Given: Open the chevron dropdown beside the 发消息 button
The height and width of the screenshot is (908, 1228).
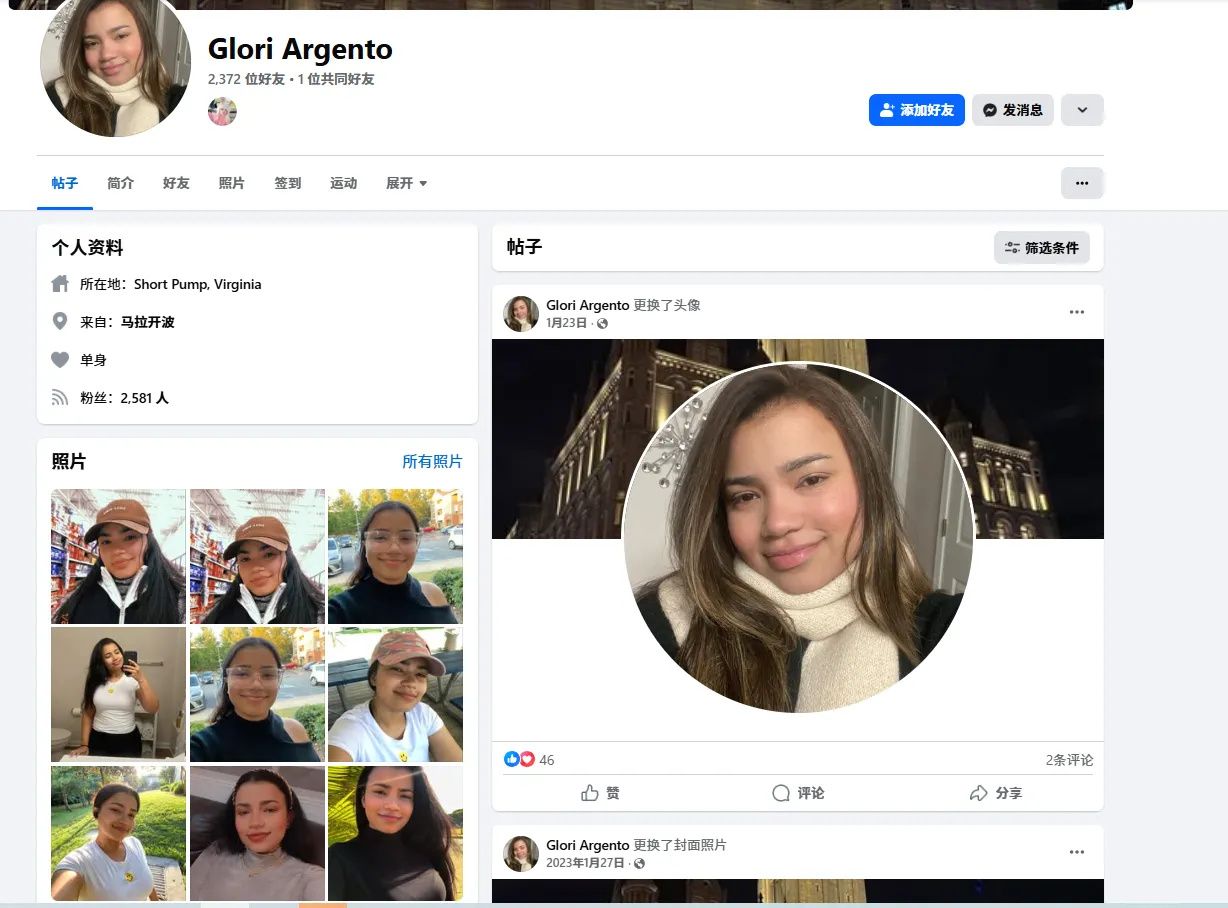Looking at the screenshot, I should (1082, 110).
